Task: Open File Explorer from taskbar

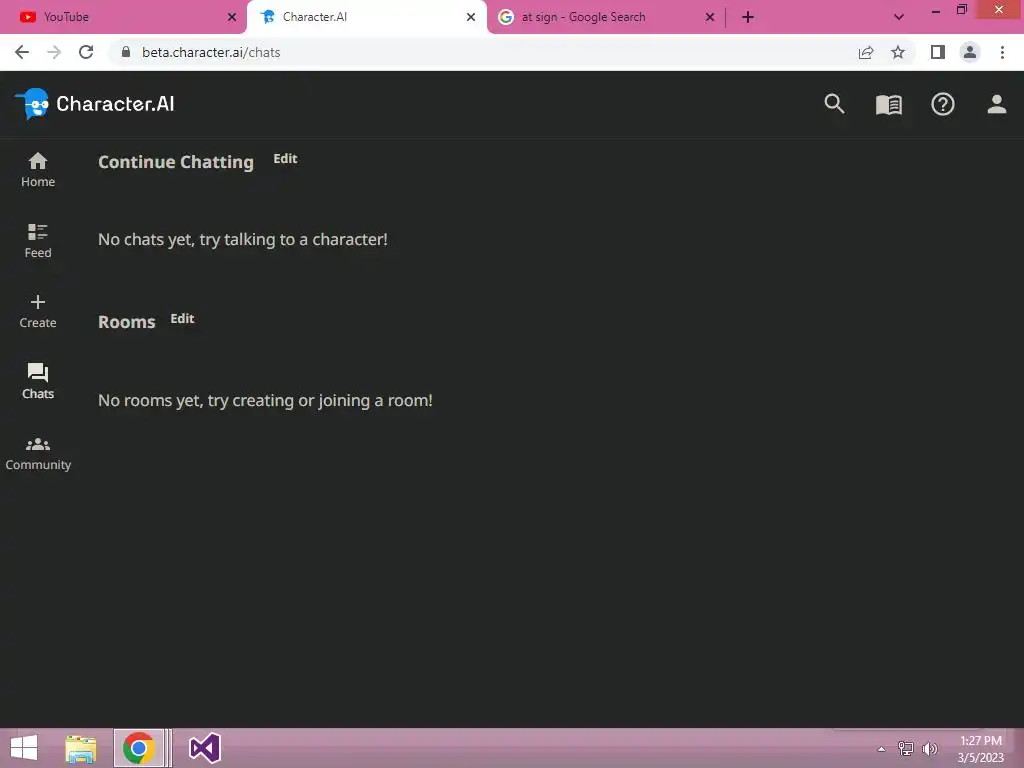Action: tap(81, 748)
